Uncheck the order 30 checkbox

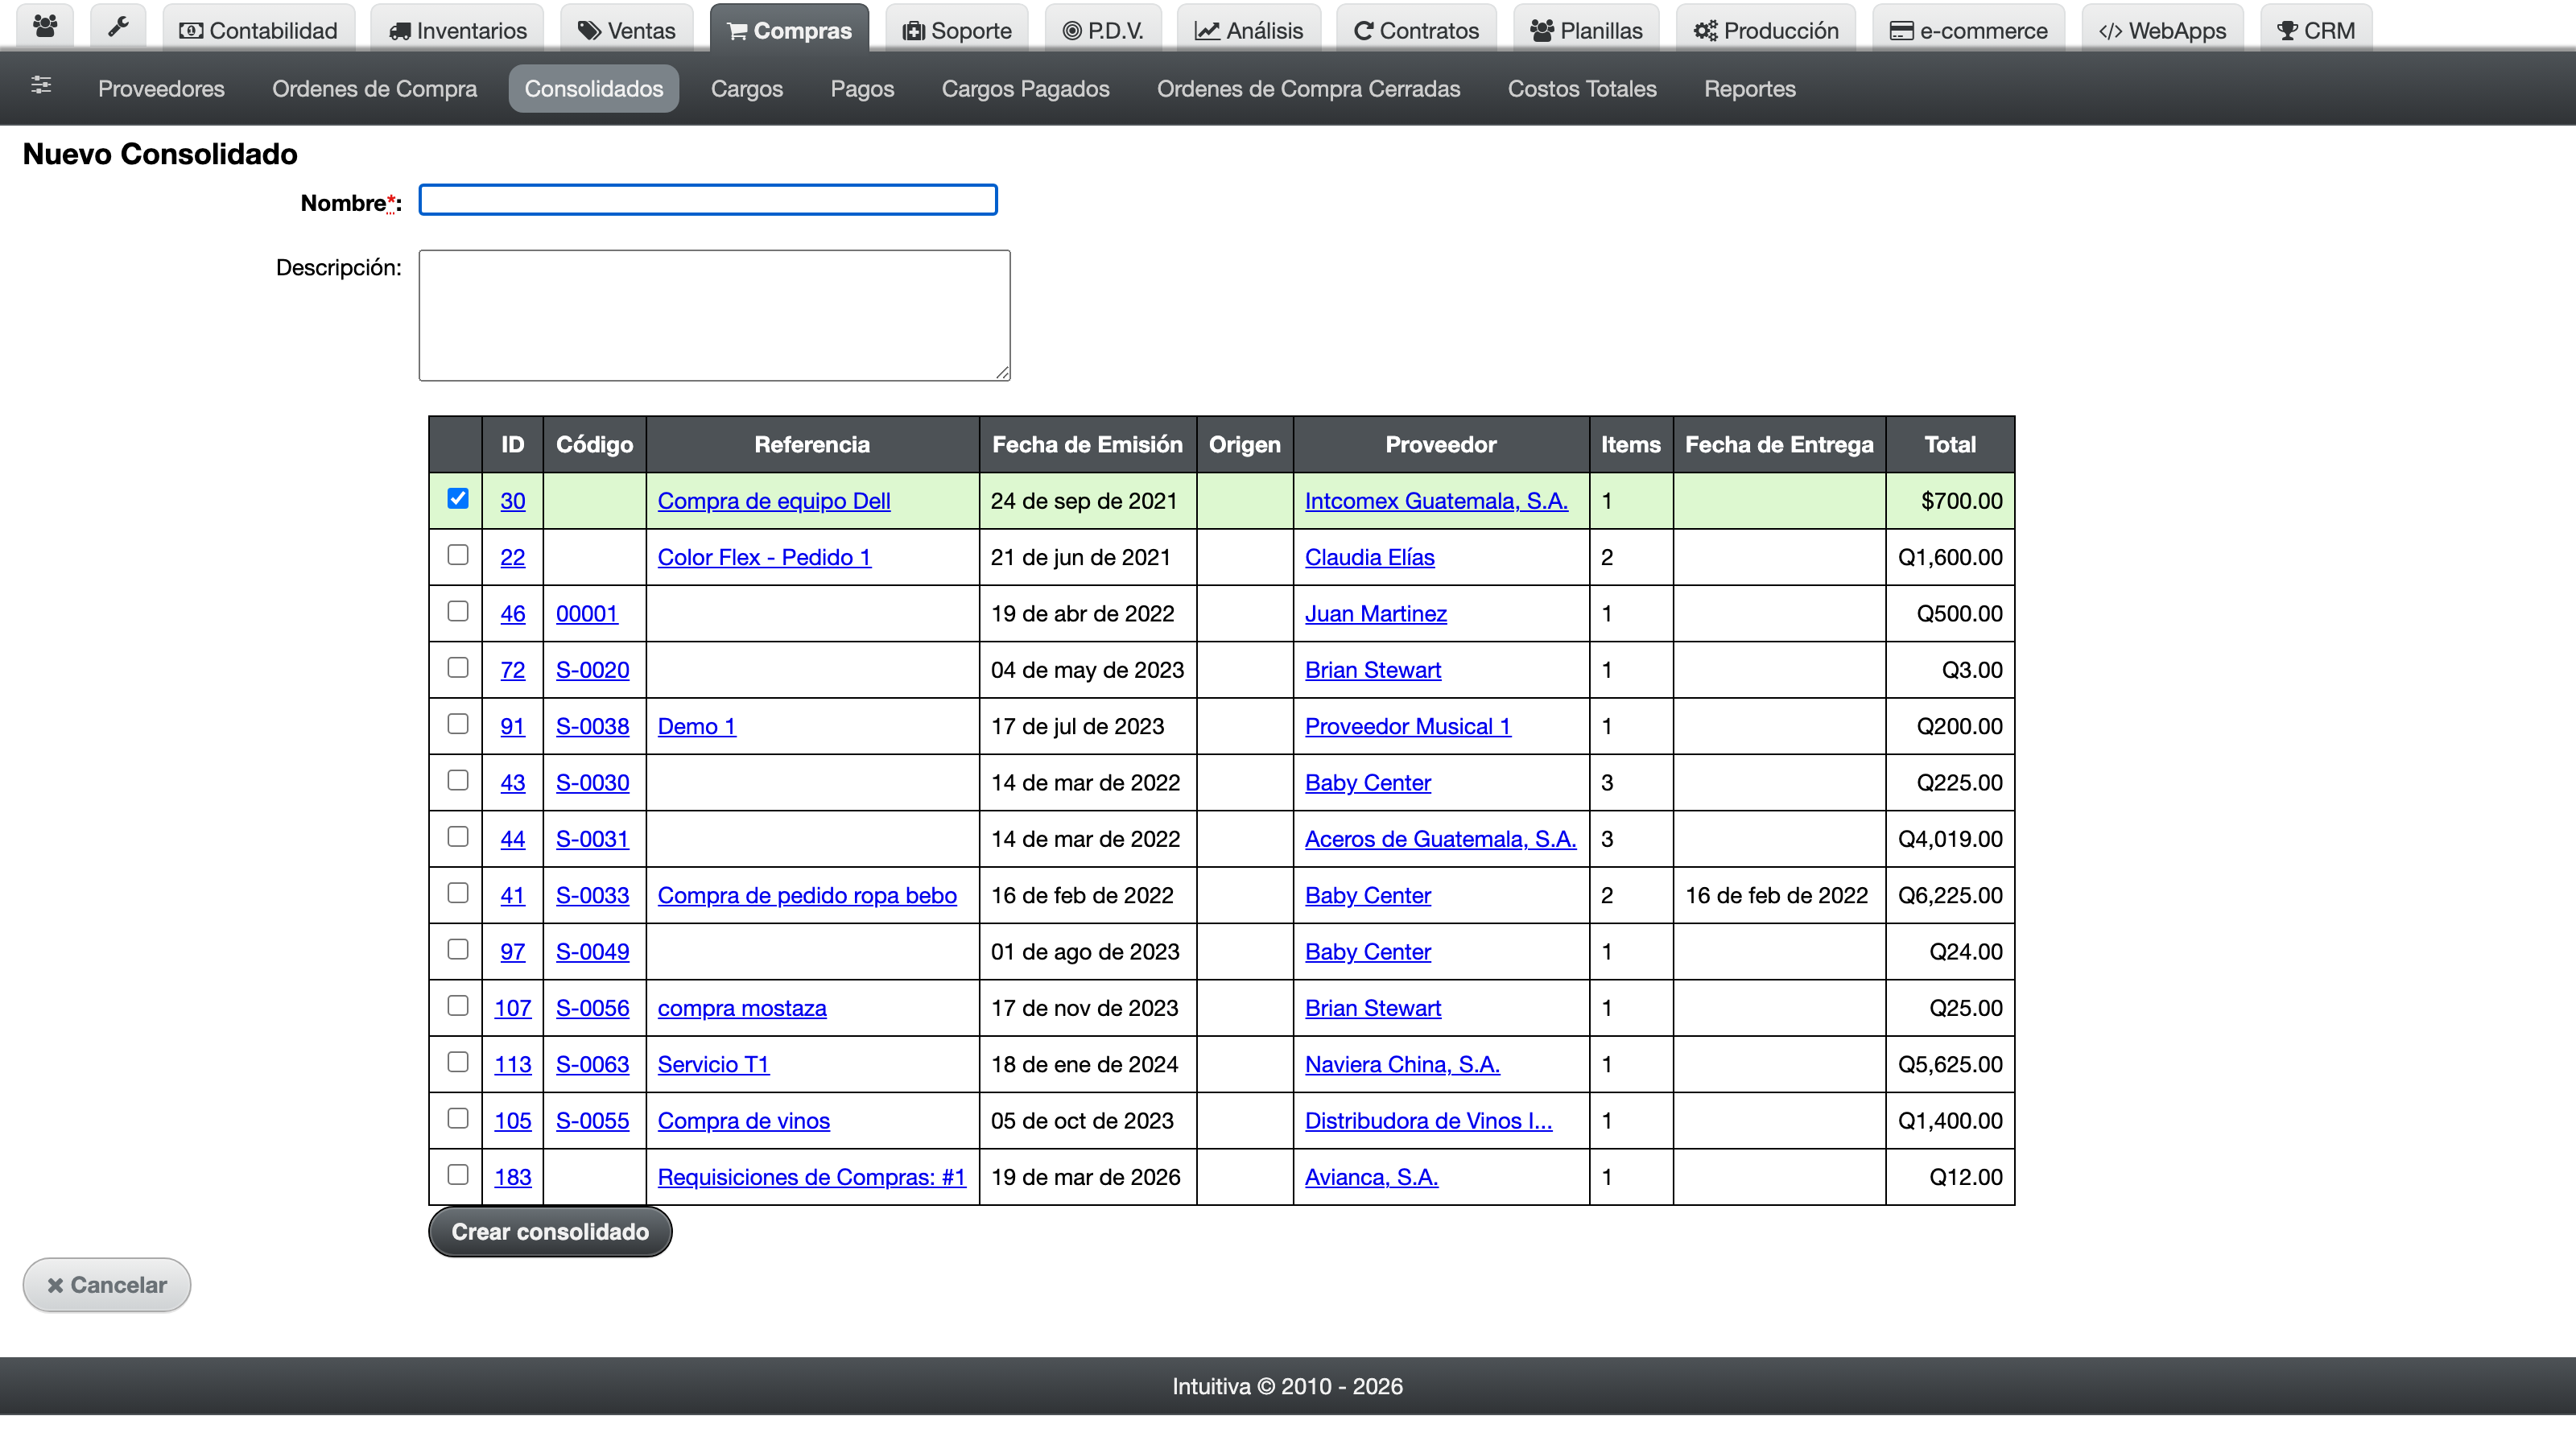click(x=457, y=498)
